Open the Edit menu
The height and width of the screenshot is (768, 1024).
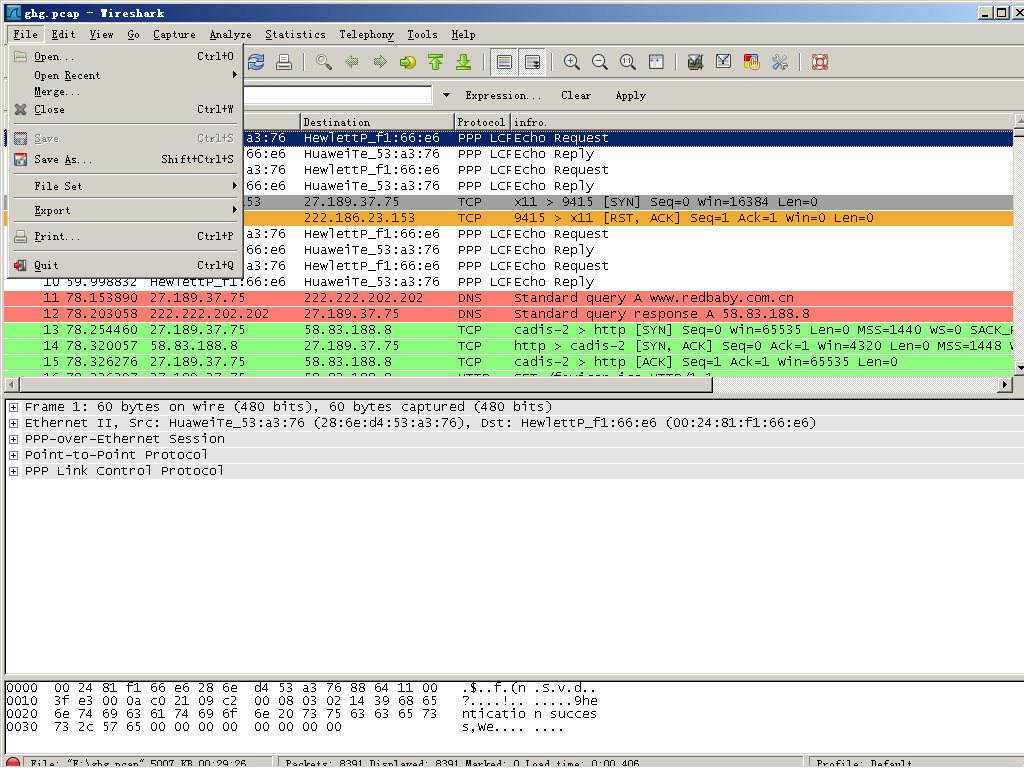click(x=63, y=35)
